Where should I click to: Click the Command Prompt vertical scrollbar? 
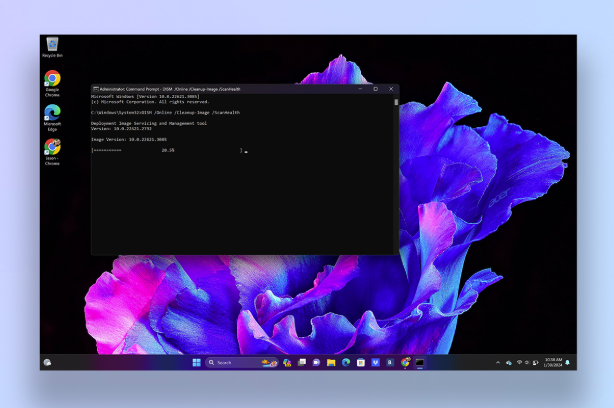[x=396, y=170]
